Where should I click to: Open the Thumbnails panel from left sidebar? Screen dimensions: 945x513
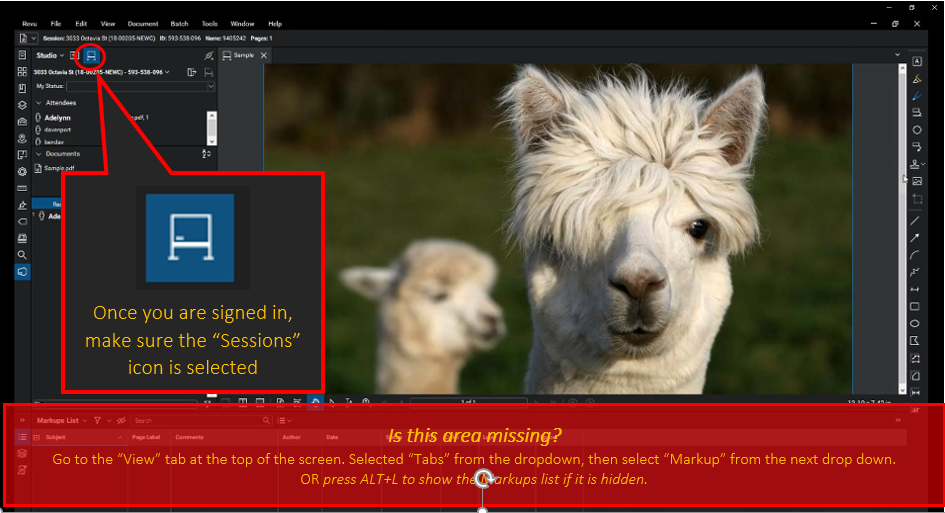click(22, 72)
